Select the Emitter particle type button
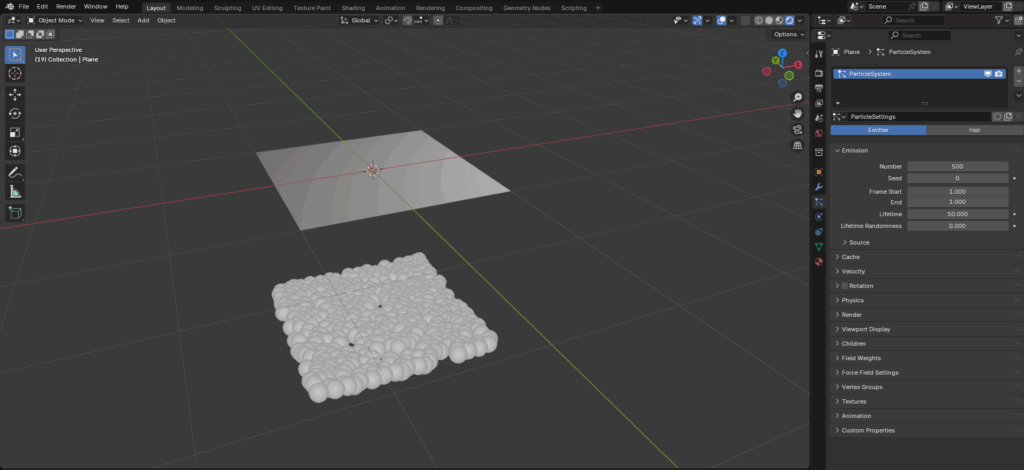This screenshot has height=470, width=1024. 878,130
